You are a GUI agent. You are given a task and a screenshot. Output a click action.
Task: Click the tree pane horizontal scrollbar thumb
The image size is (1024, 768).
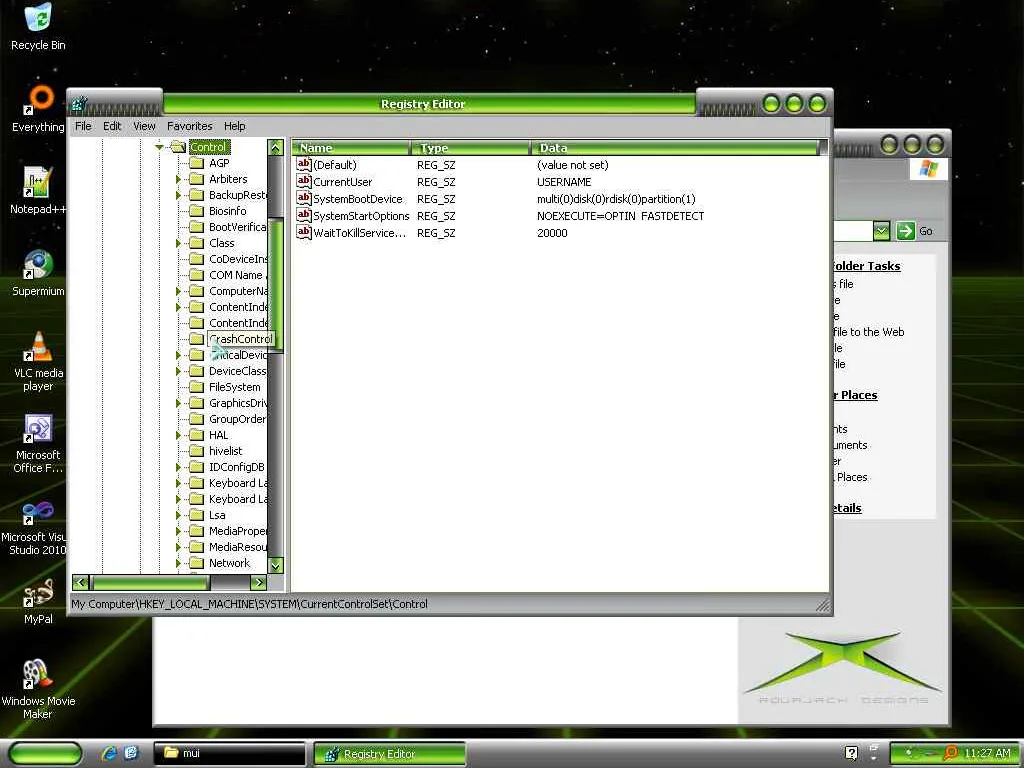point(150,582)
